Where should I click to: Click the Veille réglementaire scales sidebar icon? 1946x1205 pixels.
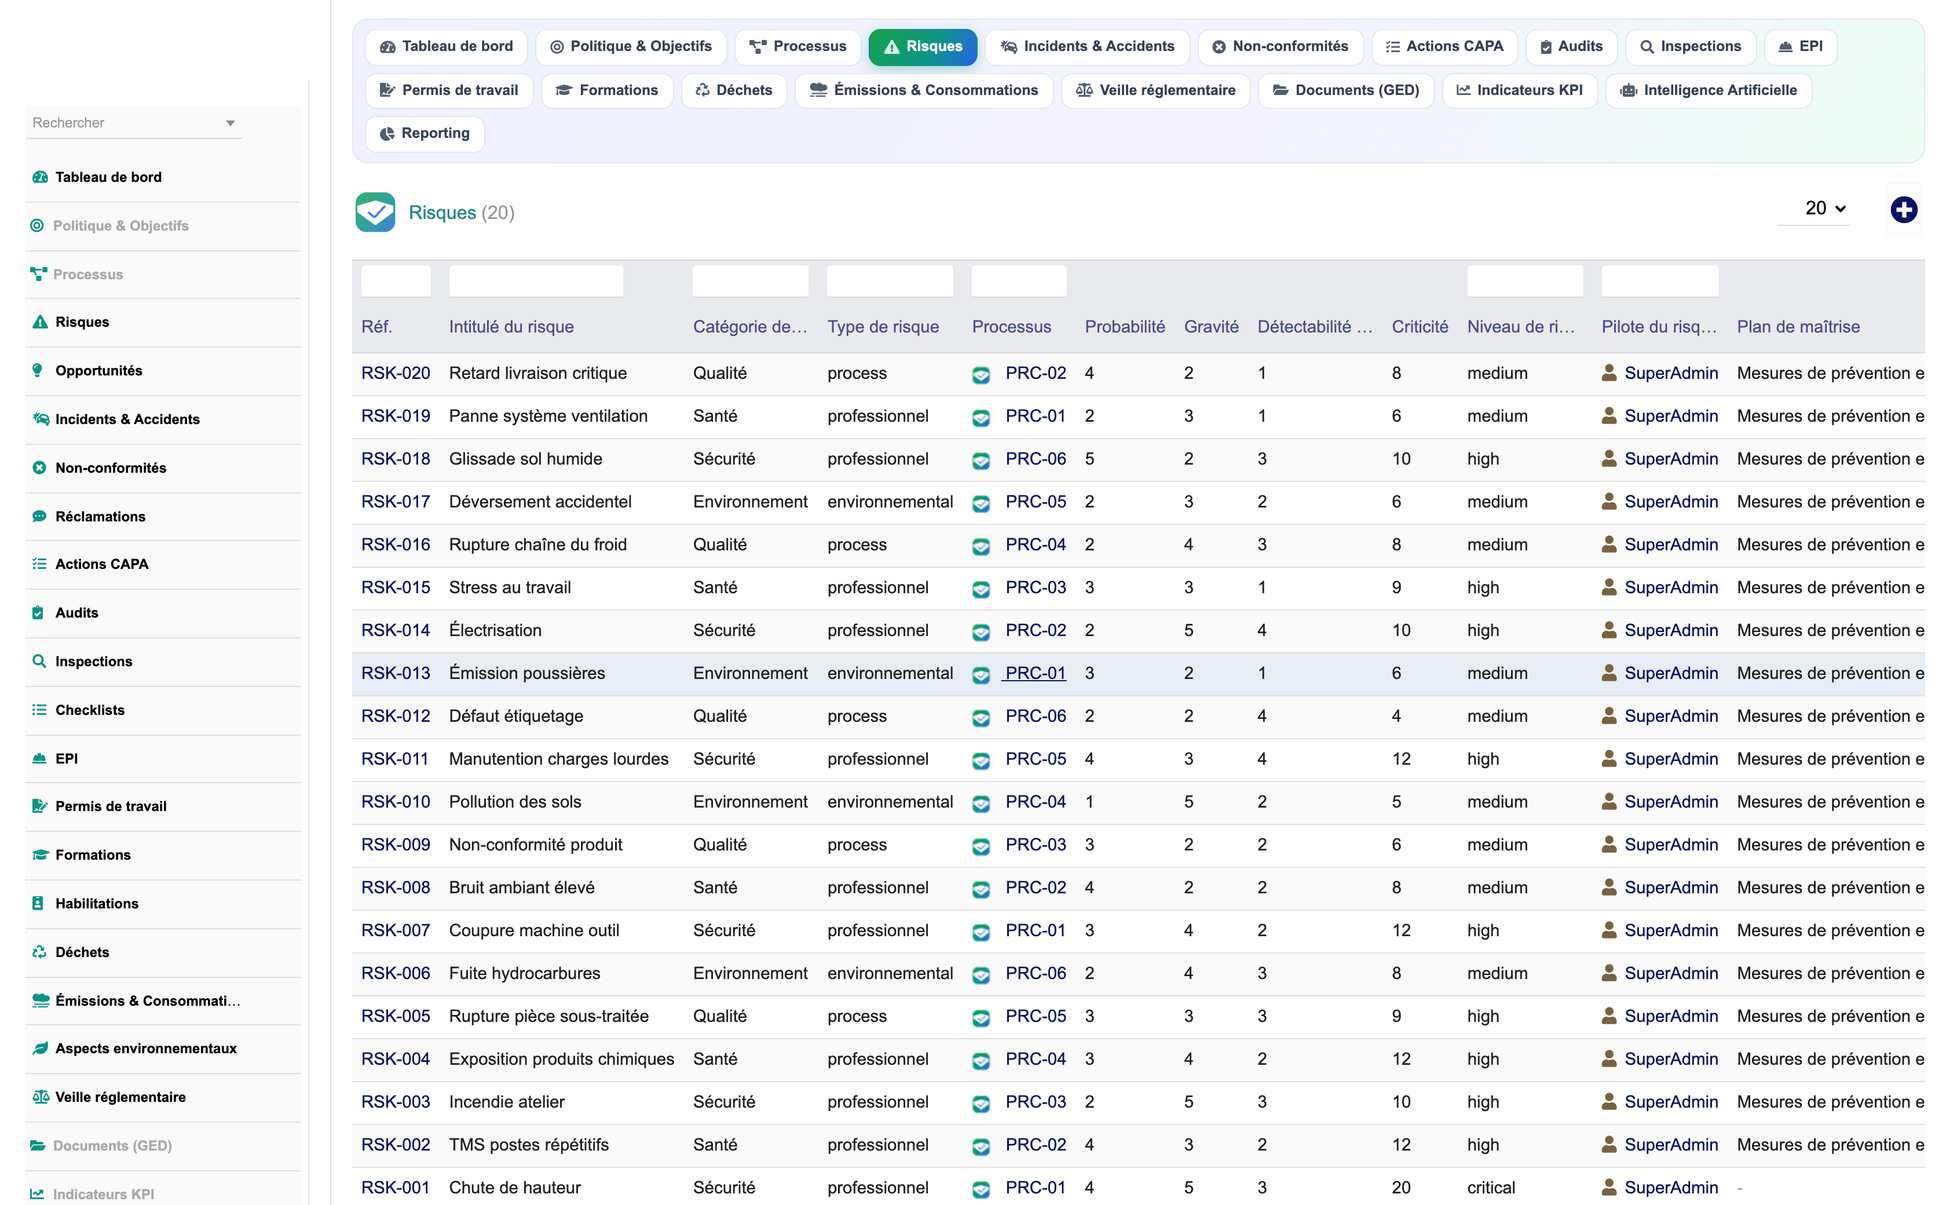tap(40, 1097)
